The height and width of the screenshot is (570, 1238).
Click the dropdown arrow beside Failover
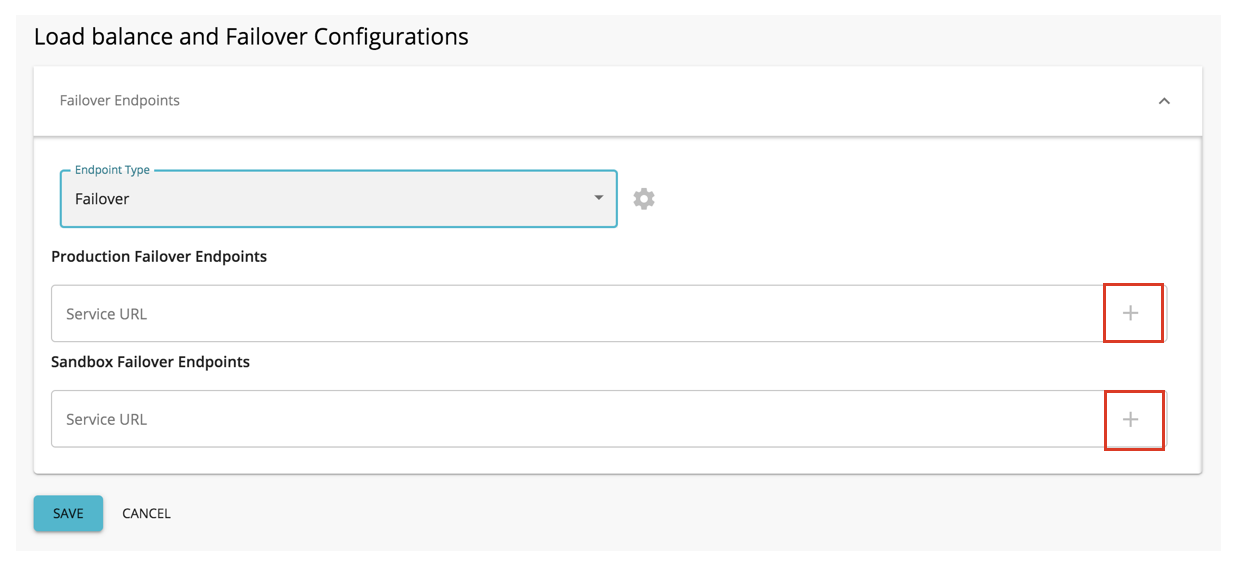[598, 198]
